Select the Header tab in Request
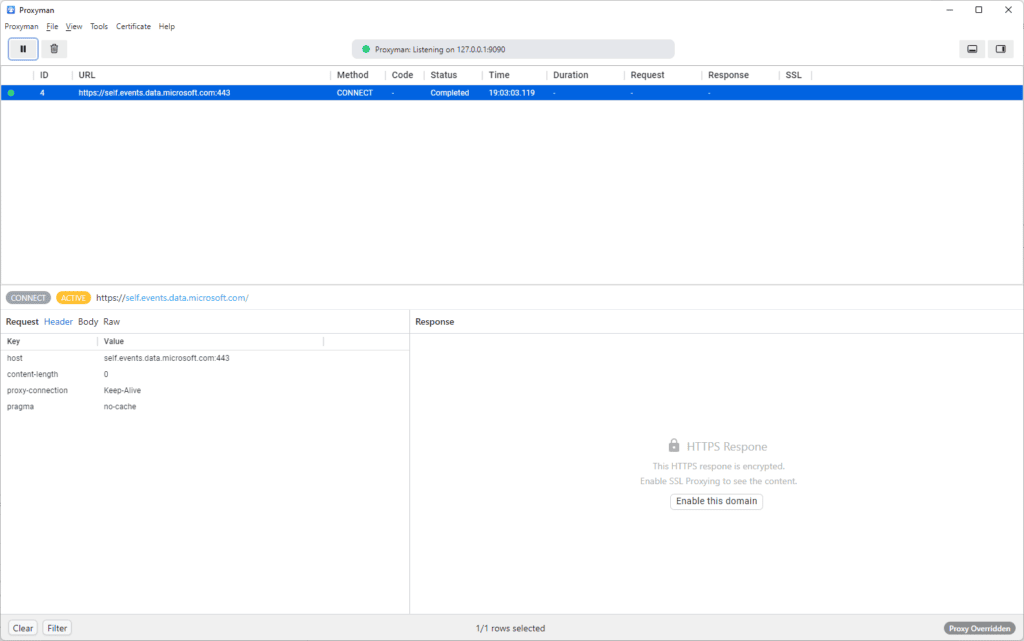Viewport: 1024px width, 641px height. click(58, 322)
